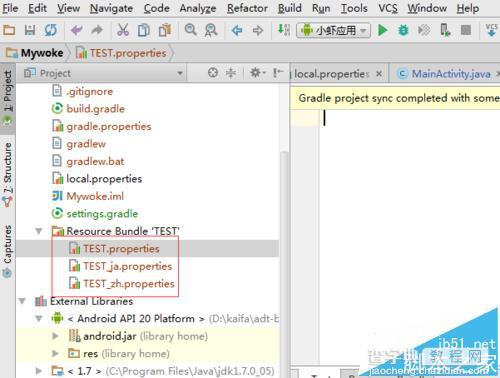Click the Redo arrow icon

click(97, 30)
